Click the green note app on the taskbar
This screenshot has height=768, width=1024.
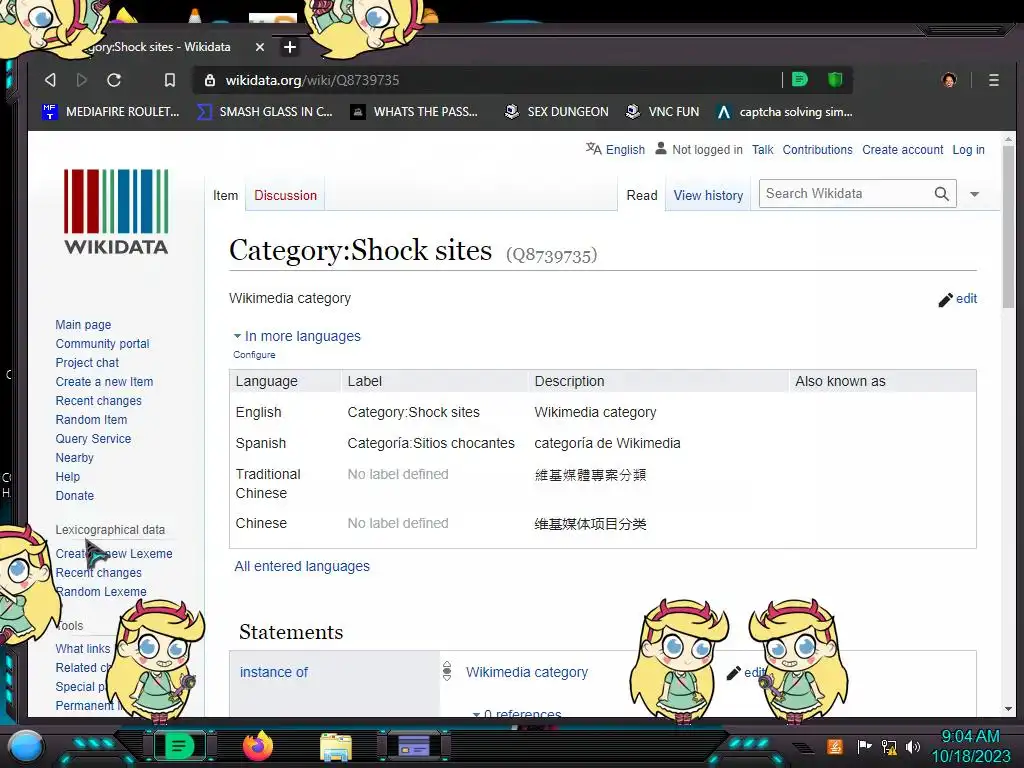(179, 746)
